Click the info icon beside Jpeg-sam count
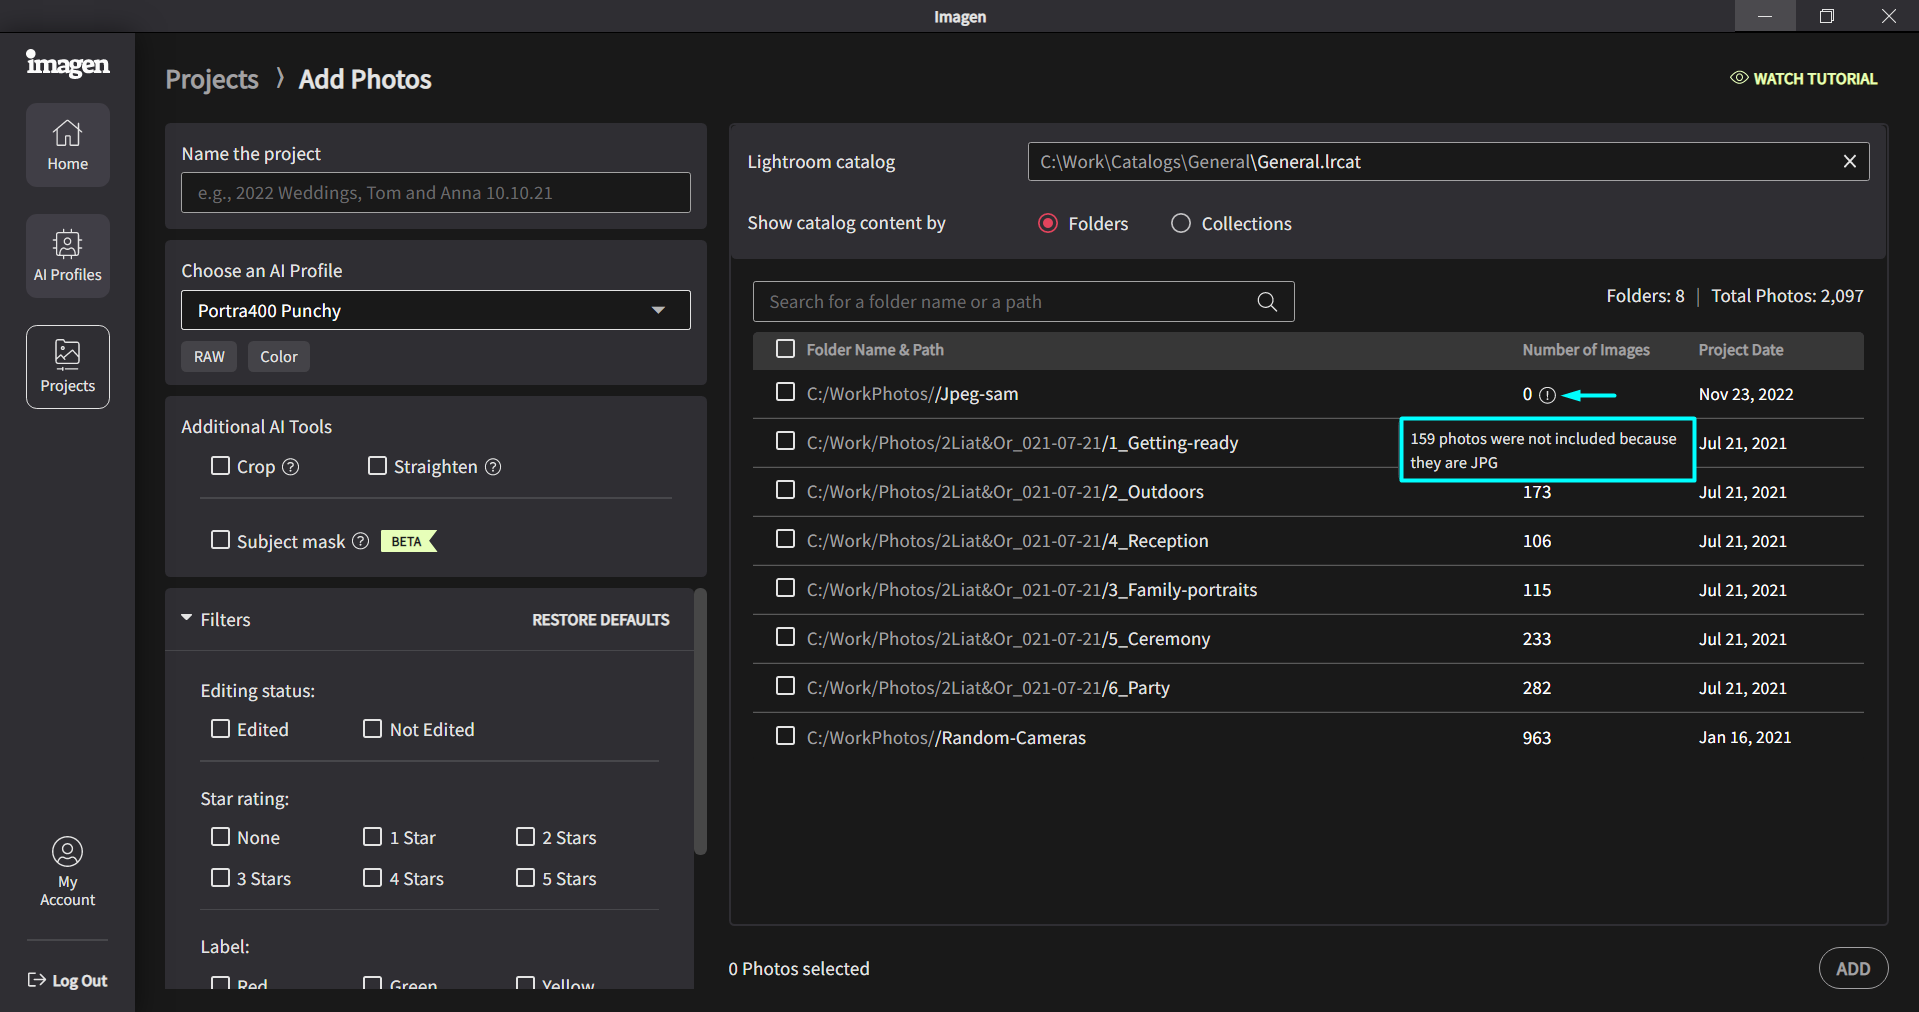The image size is (1919, 1012). pyautogui.click(x=1547, y=395)
